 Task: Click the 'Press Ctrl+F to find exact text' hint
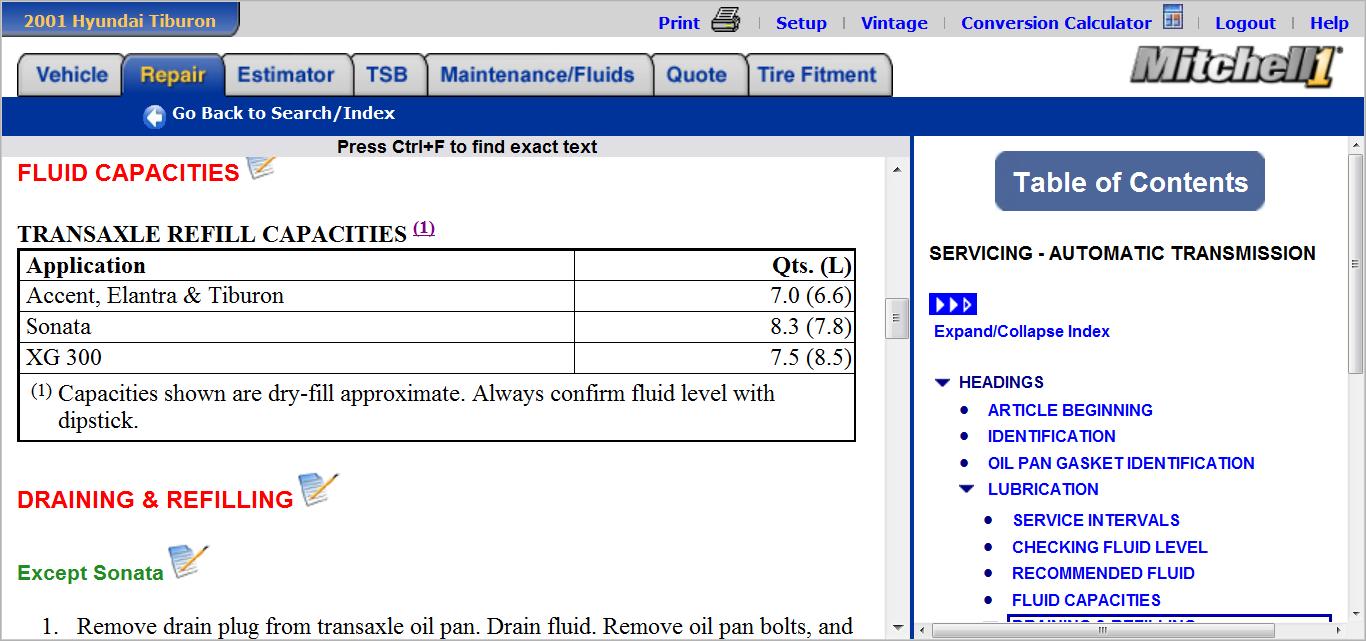tap(467, 147)
